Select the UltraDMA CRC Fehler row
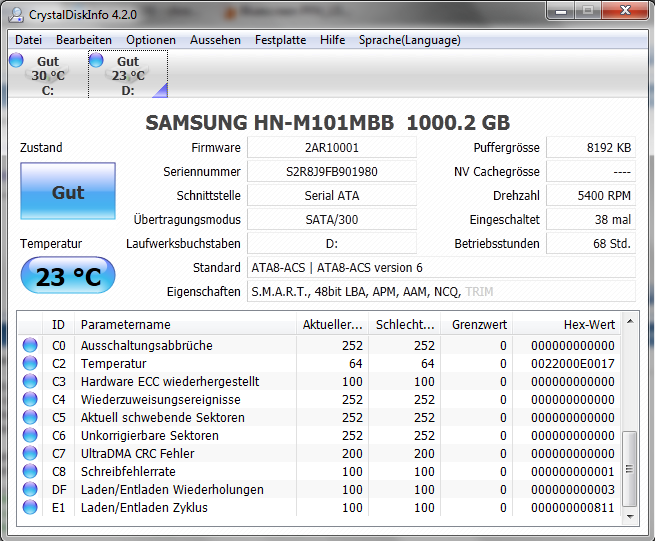Viewport: 655px width, 541px height. tap(319, 453)
